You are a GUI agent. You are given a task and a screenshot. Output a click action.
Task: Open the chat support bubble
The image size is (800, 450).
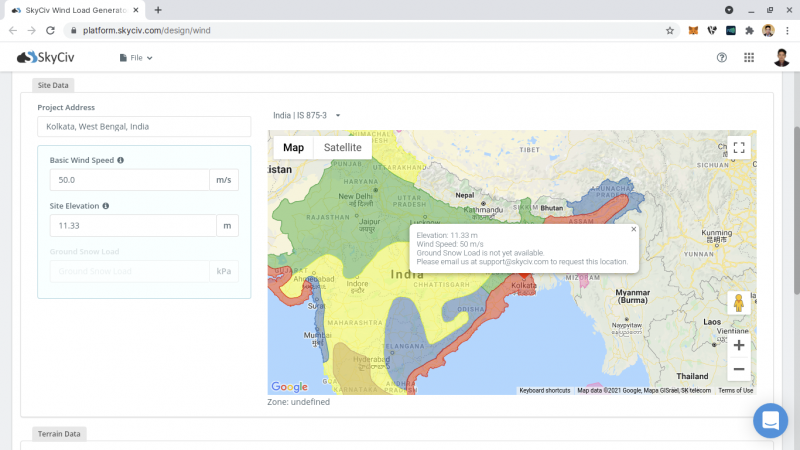[770, 421]
